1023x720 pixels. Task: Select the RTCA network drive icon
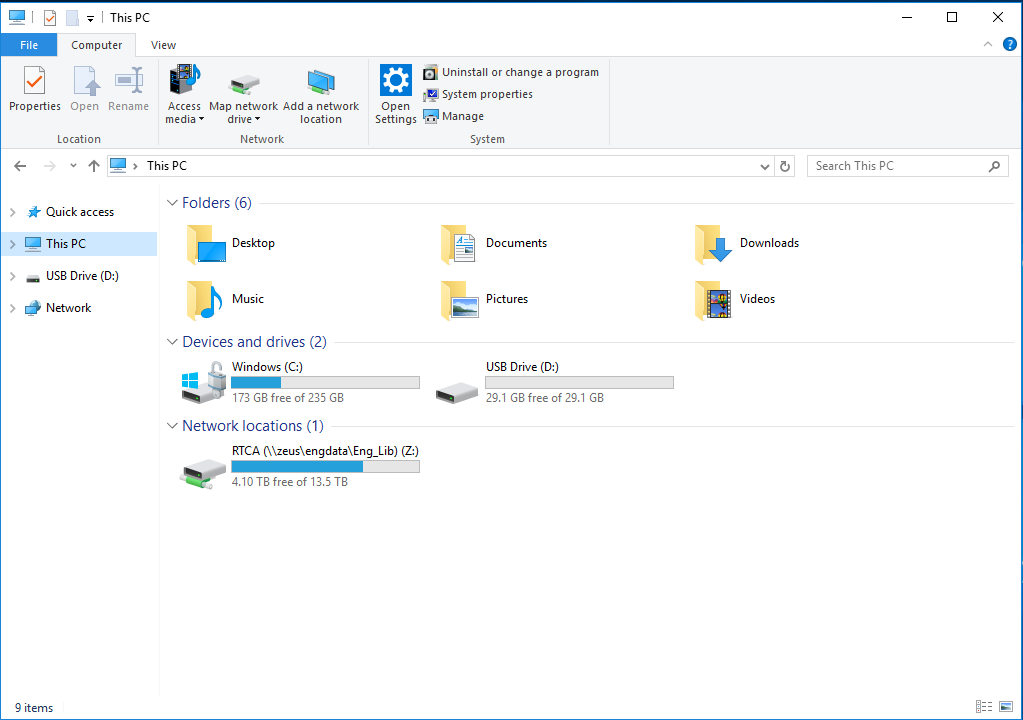tap(204, 473)
